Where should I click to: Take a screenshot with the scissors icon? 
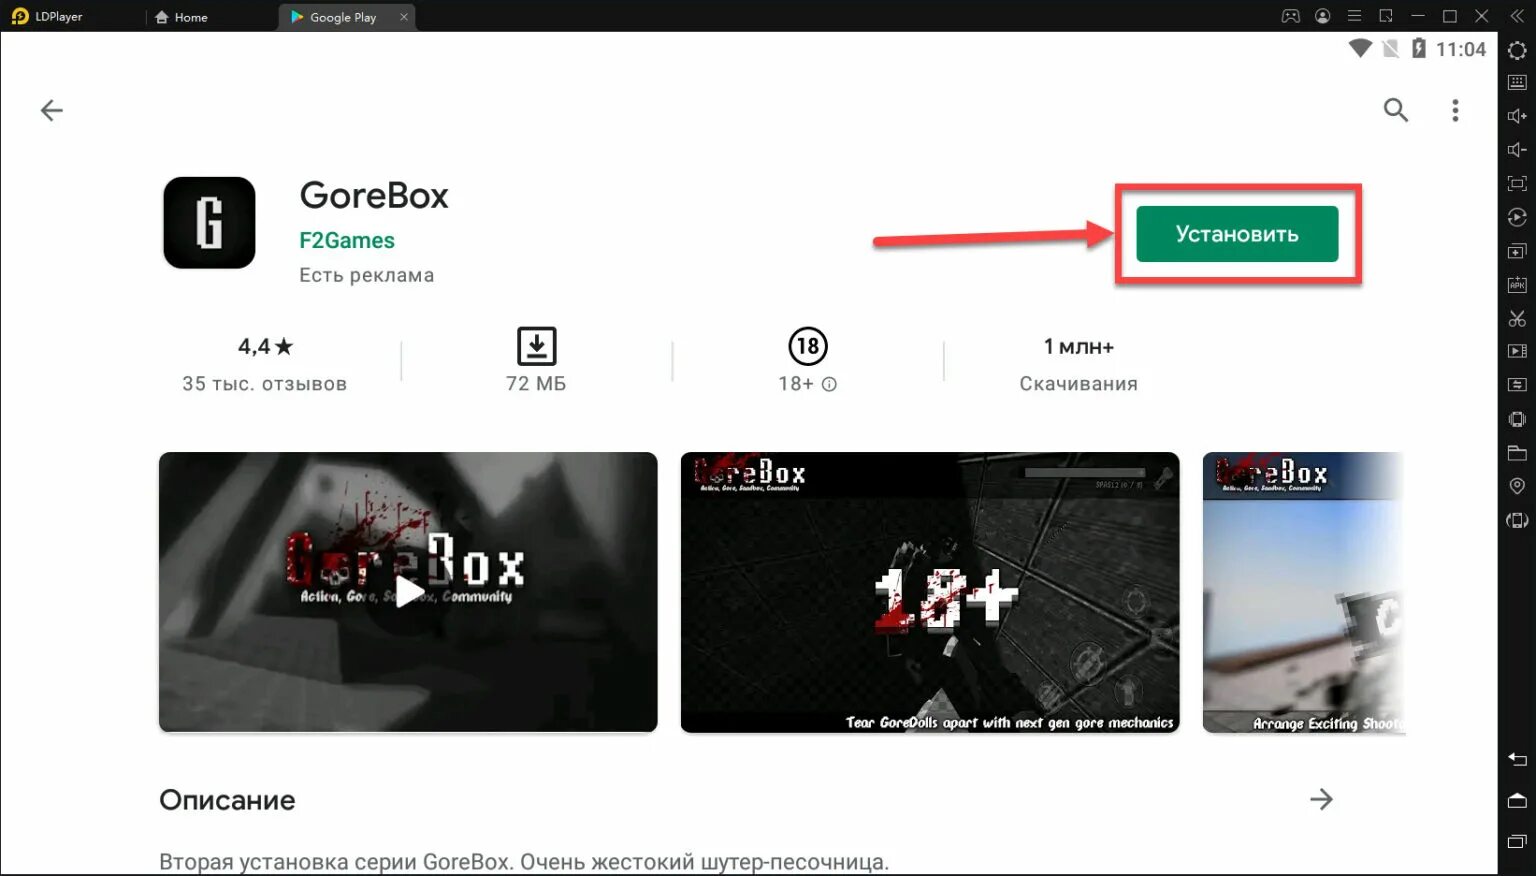click(x=1517, y=318)
